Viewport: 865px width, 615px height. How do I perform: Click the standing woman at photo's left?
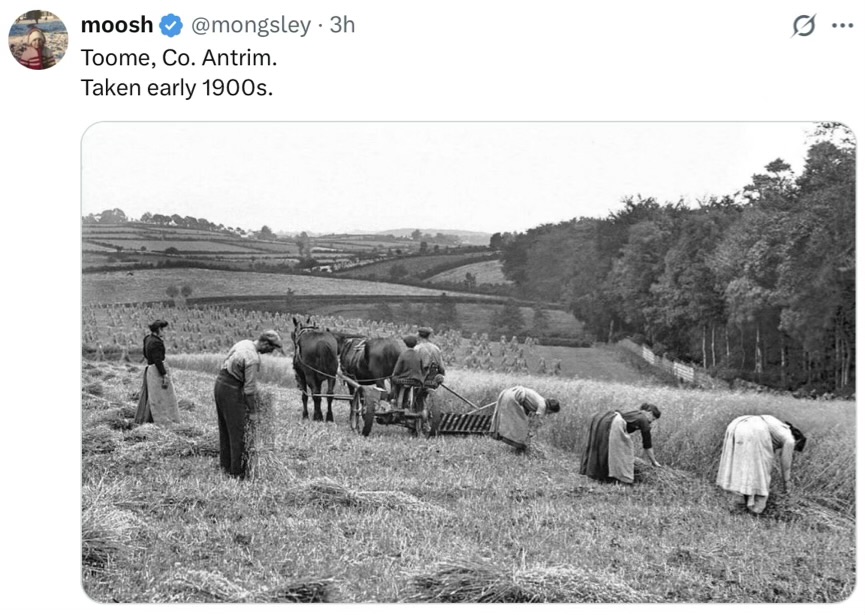tap(157, 372)
